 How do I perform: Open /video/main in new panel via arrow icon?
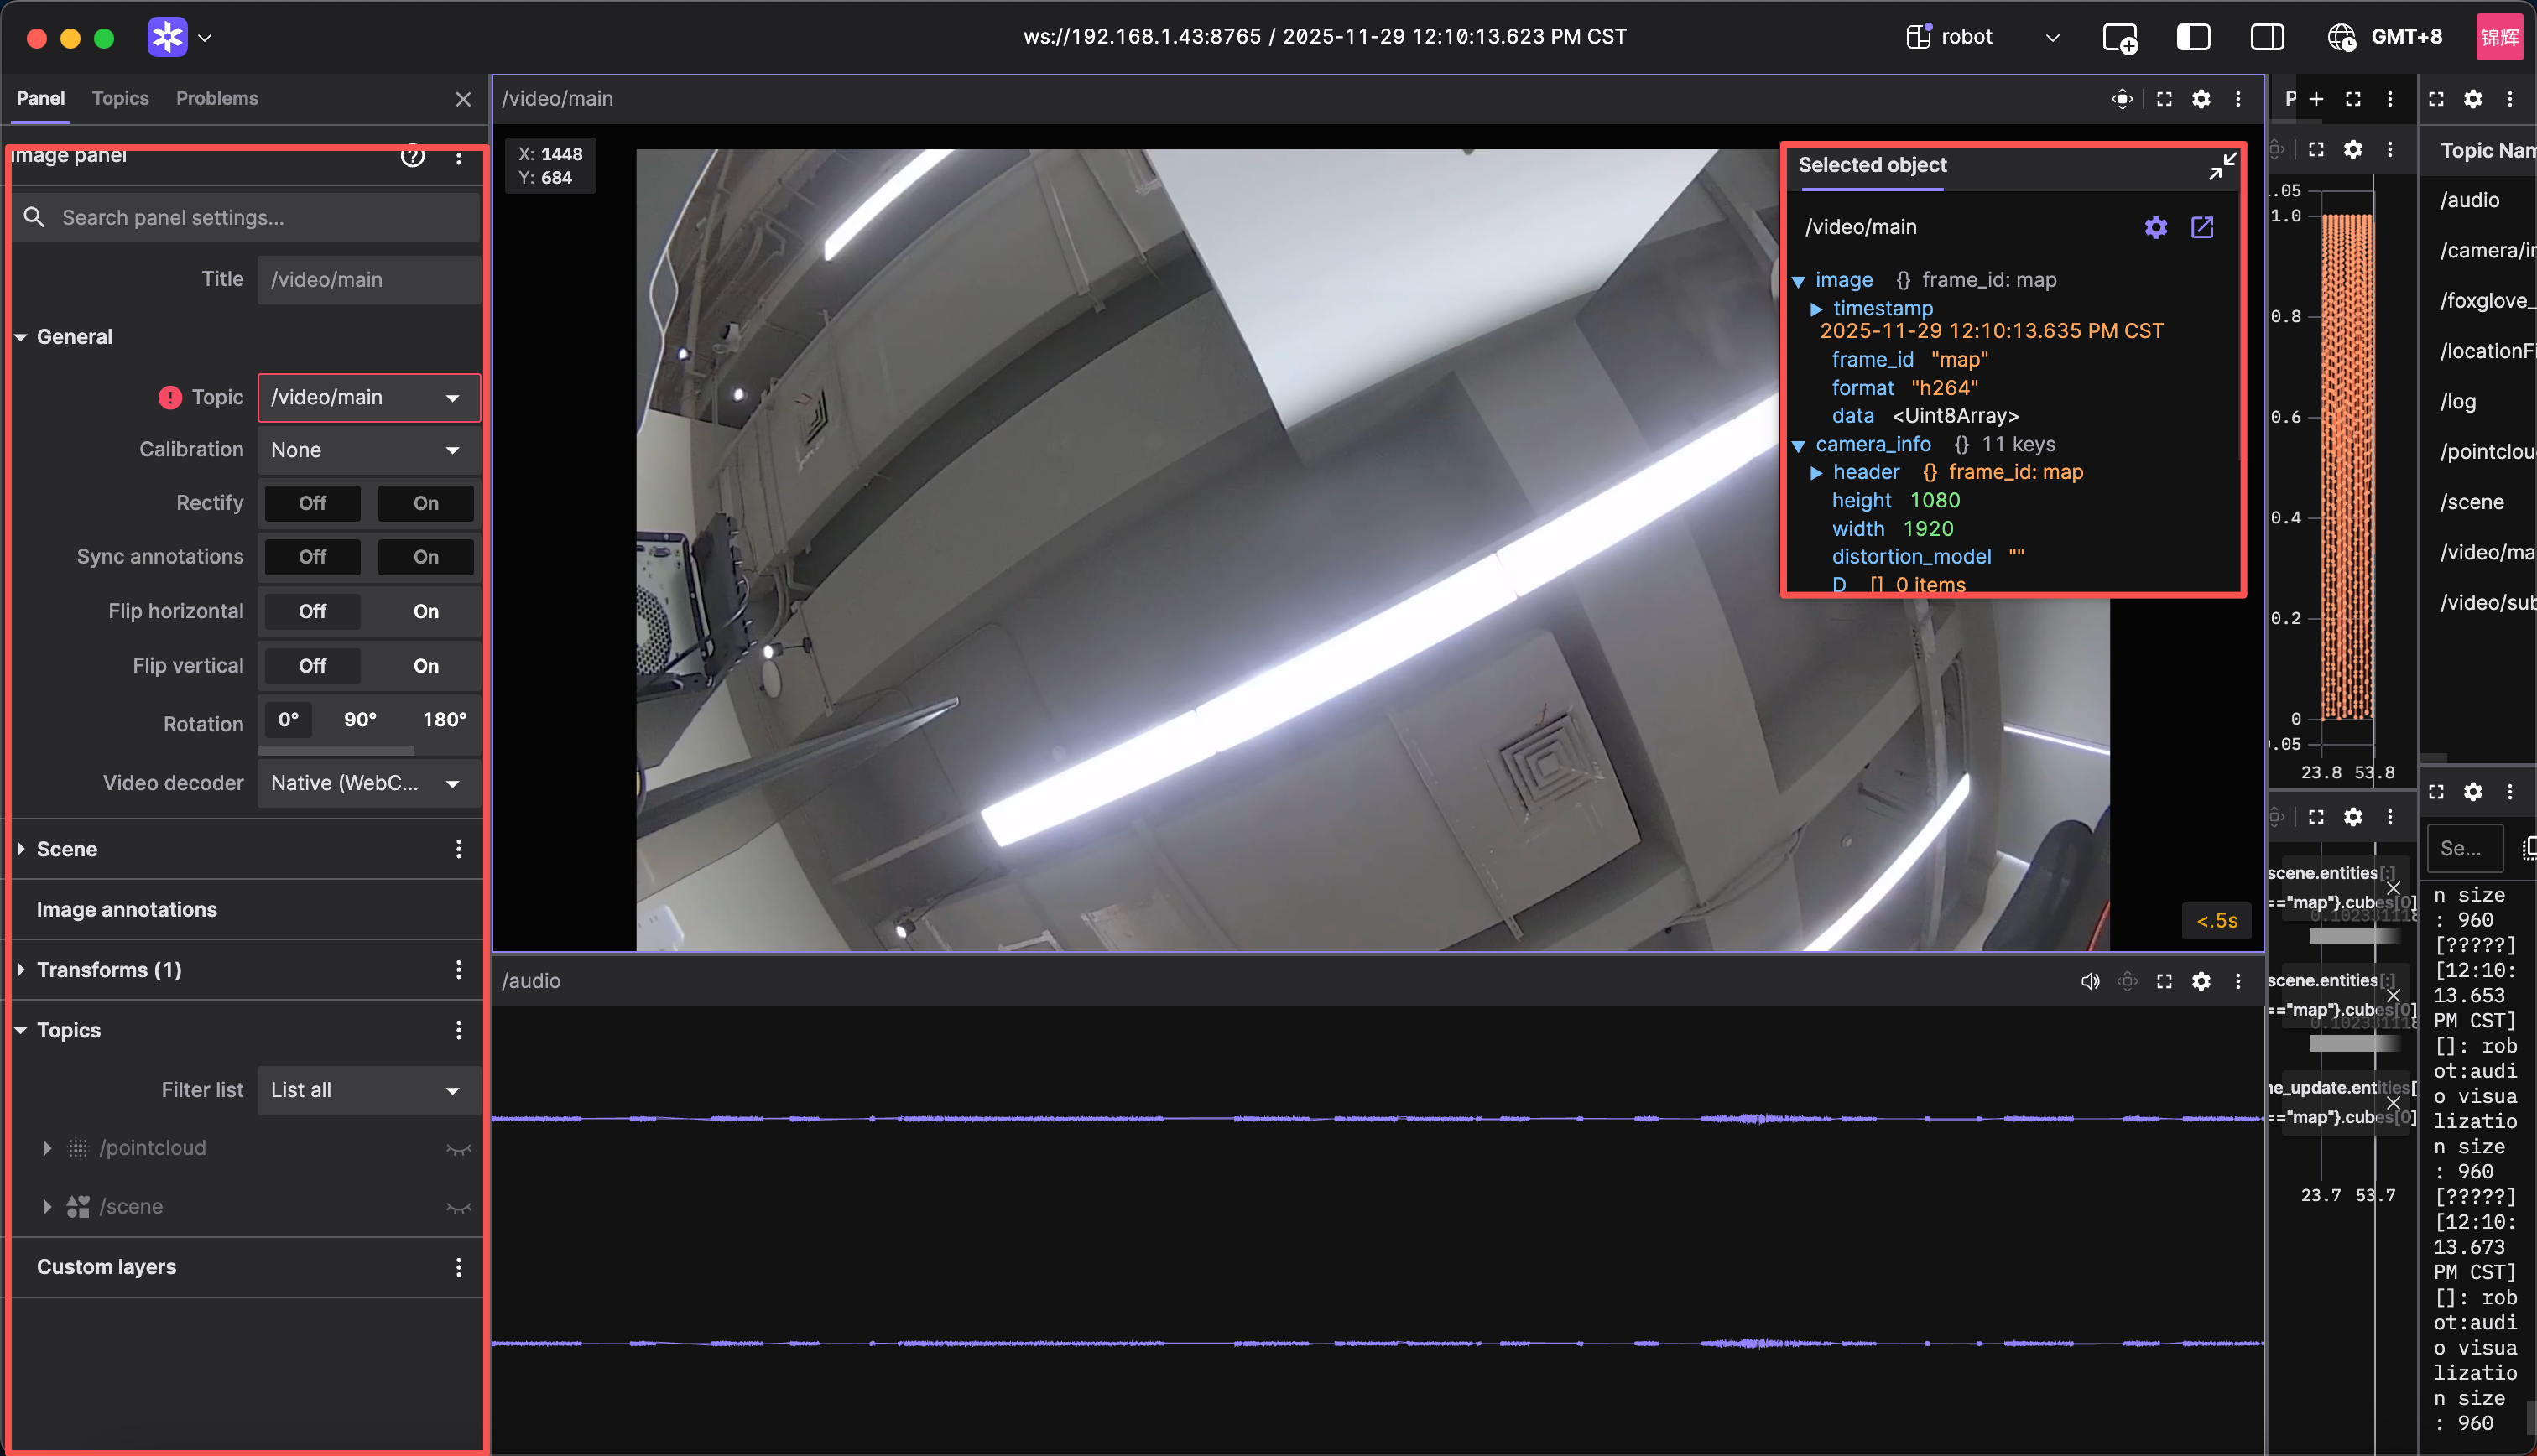coord(2202,227)
